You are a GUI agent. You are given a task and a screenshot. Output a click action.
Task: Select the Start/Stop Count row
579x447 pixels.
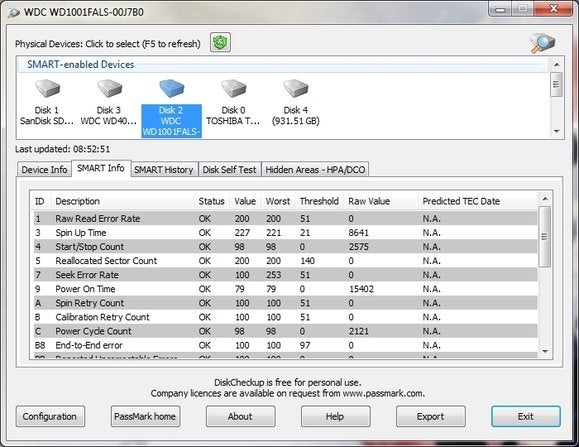pyautogui.click(x=285, y=247)
